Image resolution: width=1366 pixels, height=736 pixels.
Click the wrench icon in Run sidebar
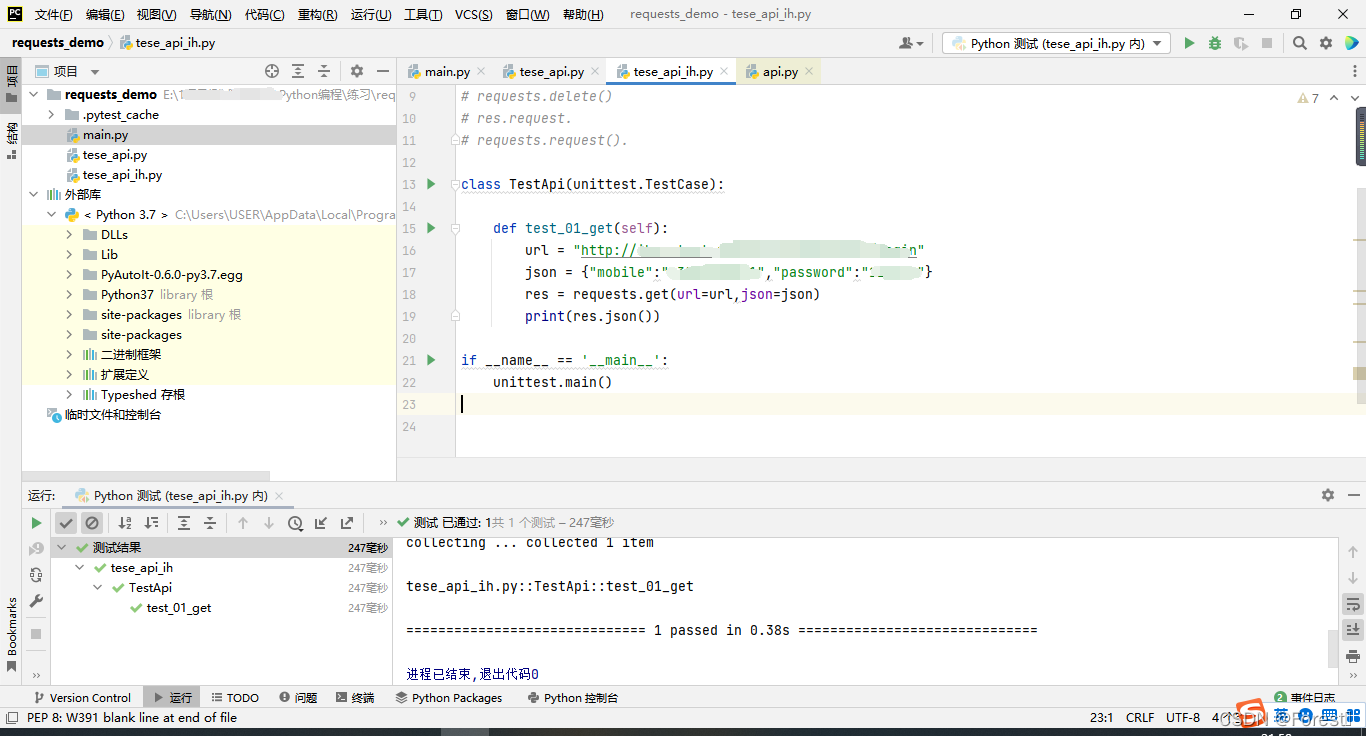[36, 601]
